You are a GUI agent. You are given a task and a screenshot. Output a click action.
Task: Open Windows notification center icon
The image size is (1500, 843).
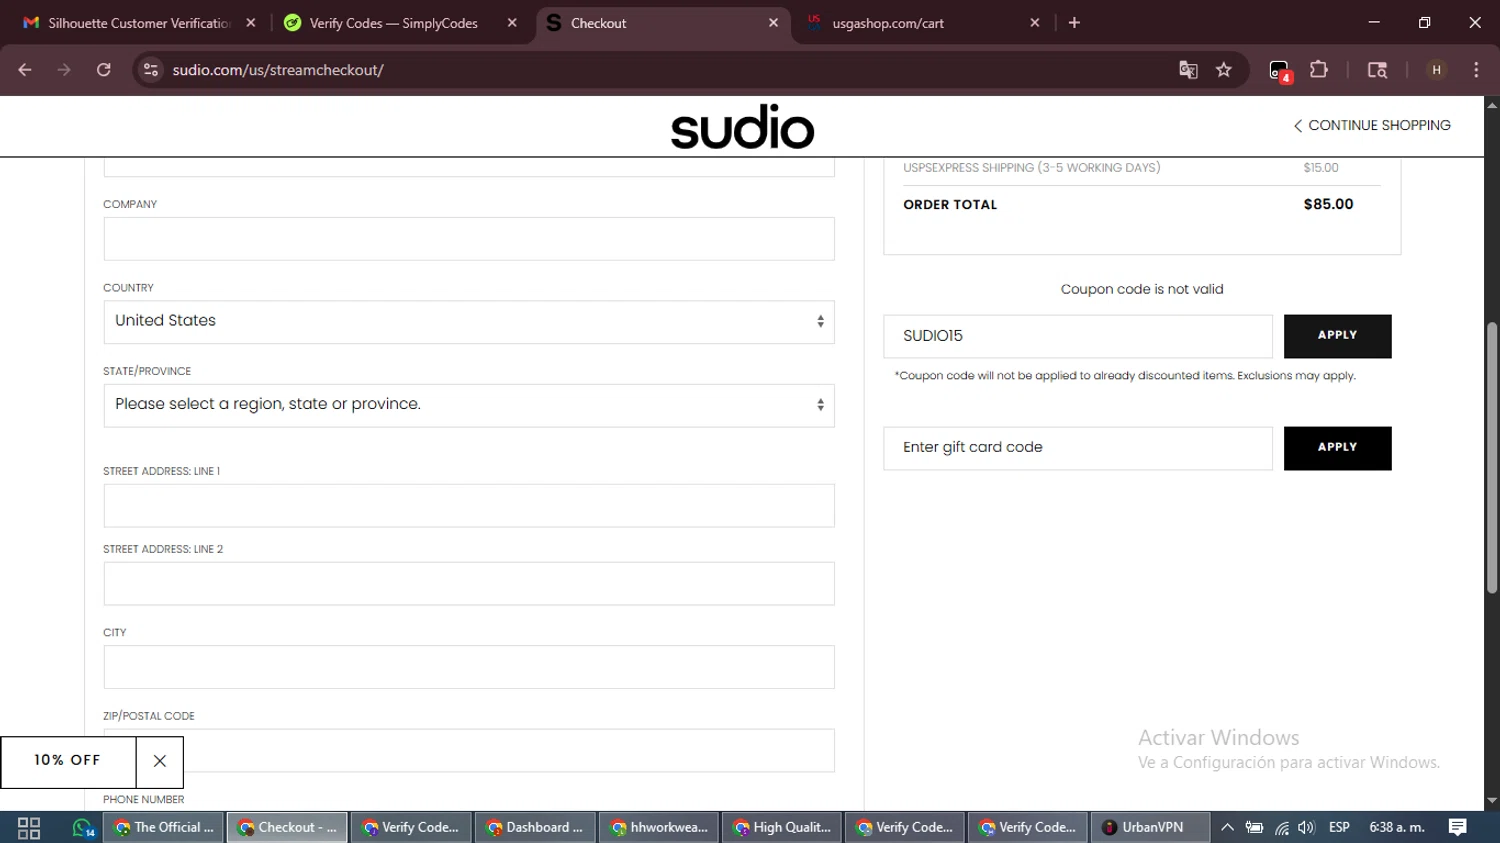point(1458,828)
